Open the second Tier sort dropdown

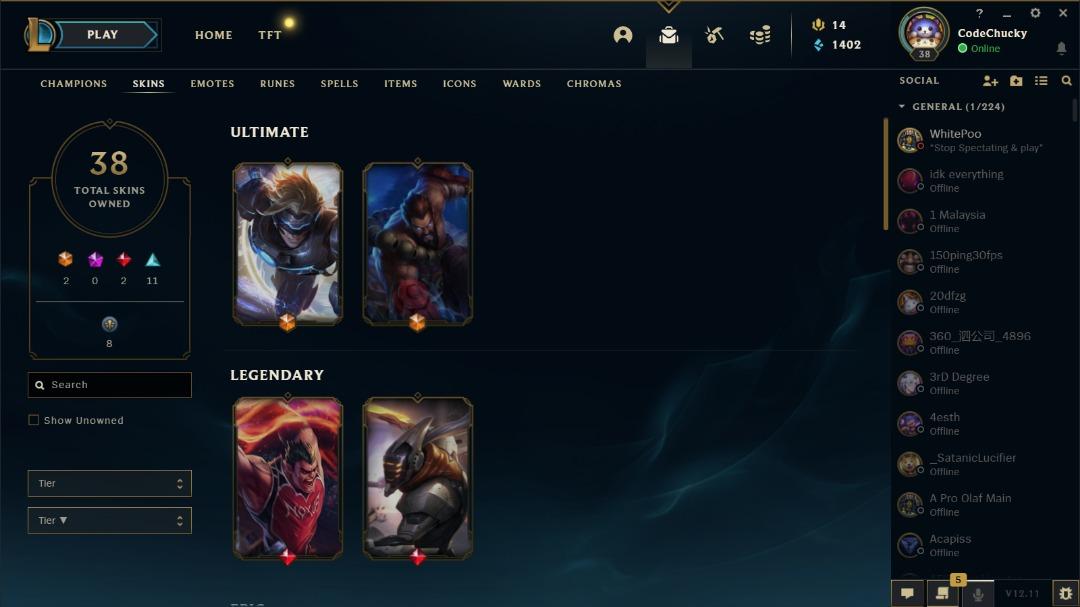click(110, 520)
